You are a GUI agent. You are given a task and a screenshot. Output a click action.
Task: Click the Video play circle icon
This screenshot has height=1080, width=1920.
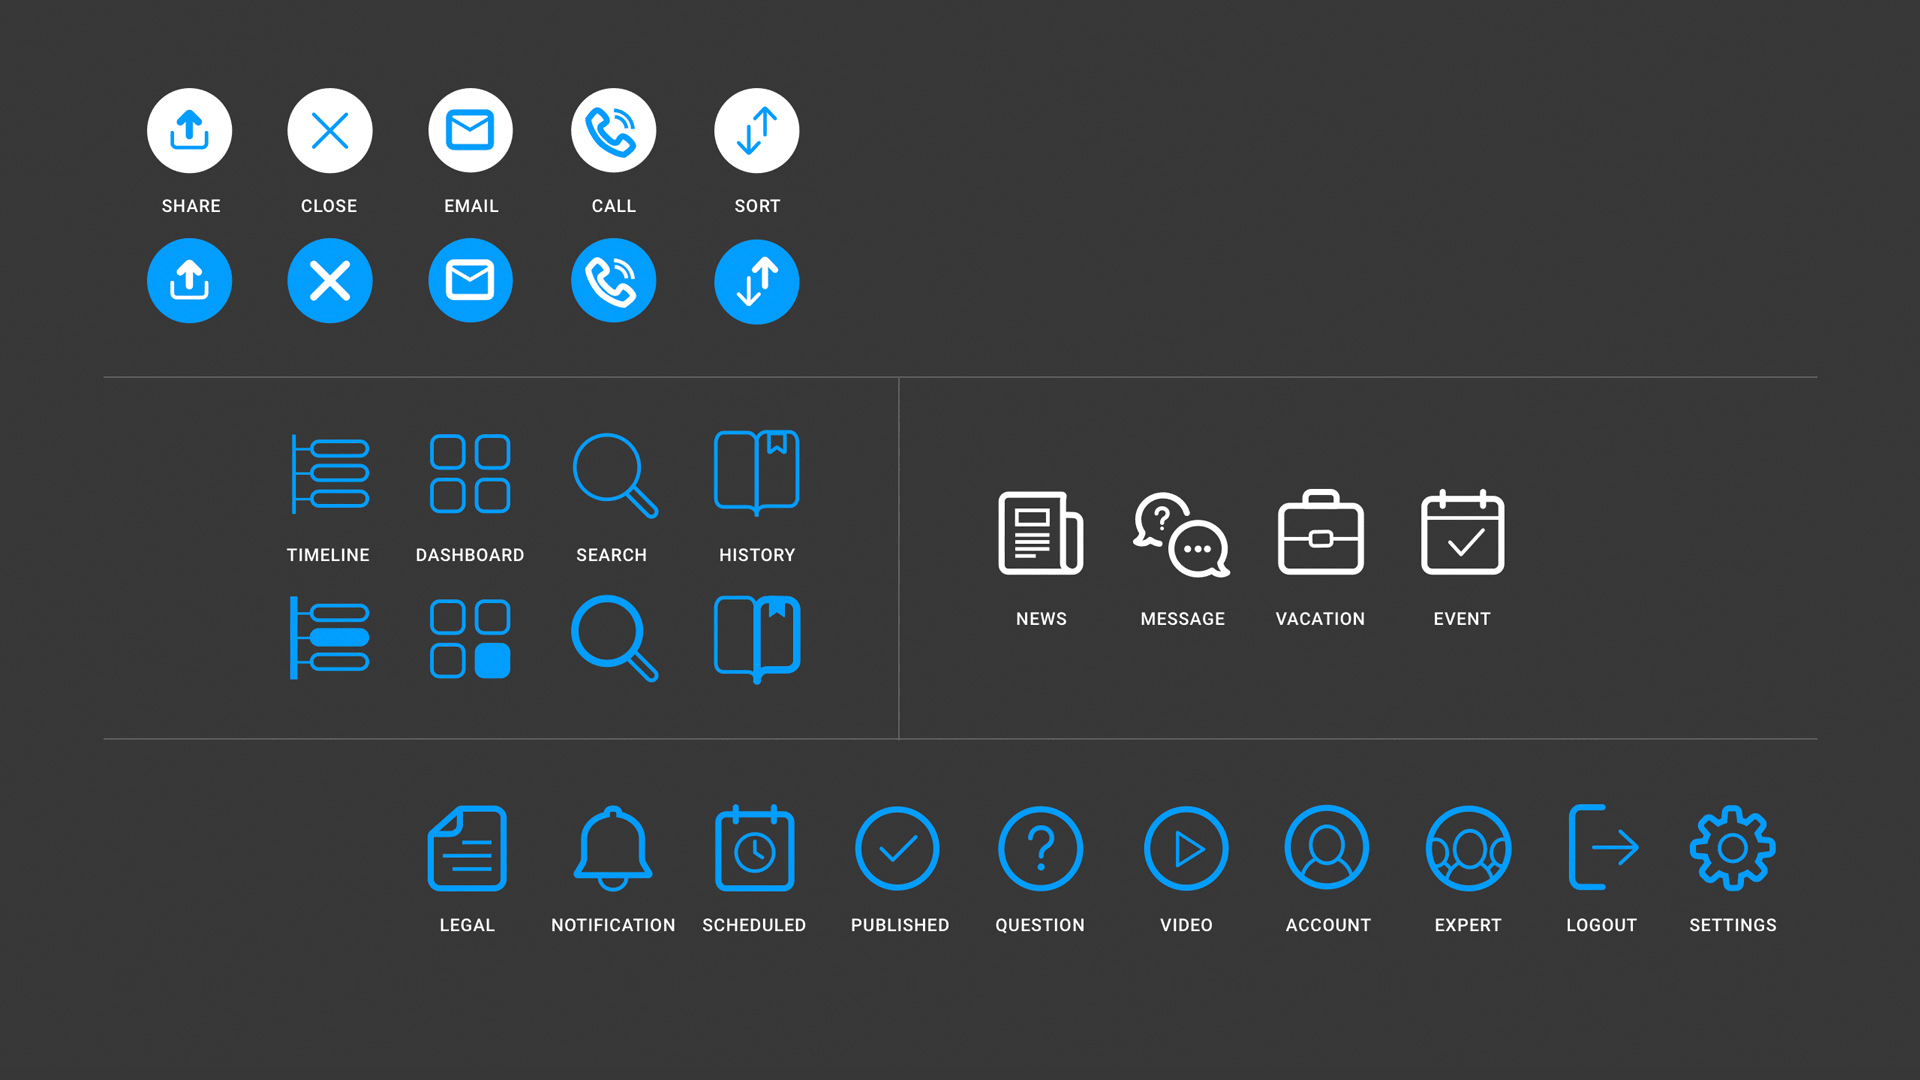point(1186,848)
